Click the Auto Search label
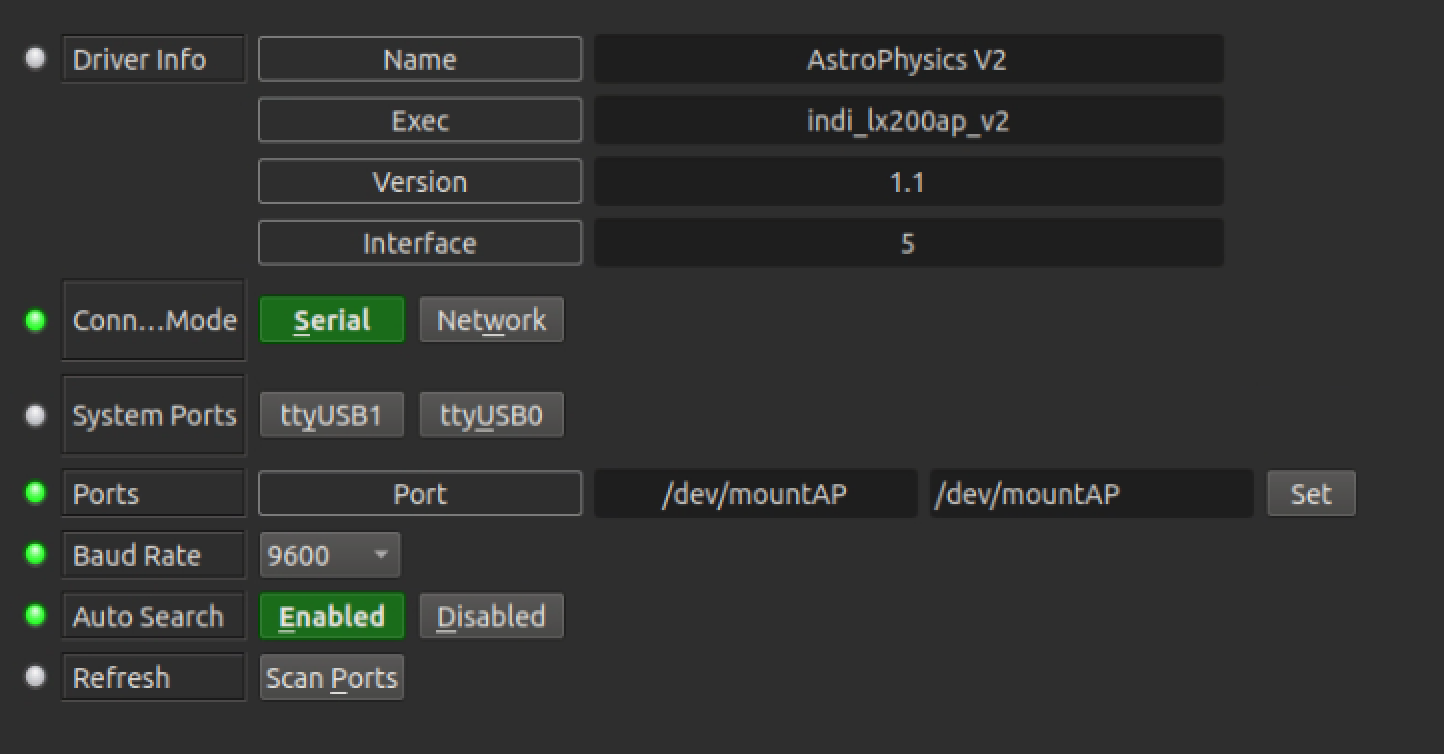Viewport: 1444px width, 754px height. tap(154, 616)
